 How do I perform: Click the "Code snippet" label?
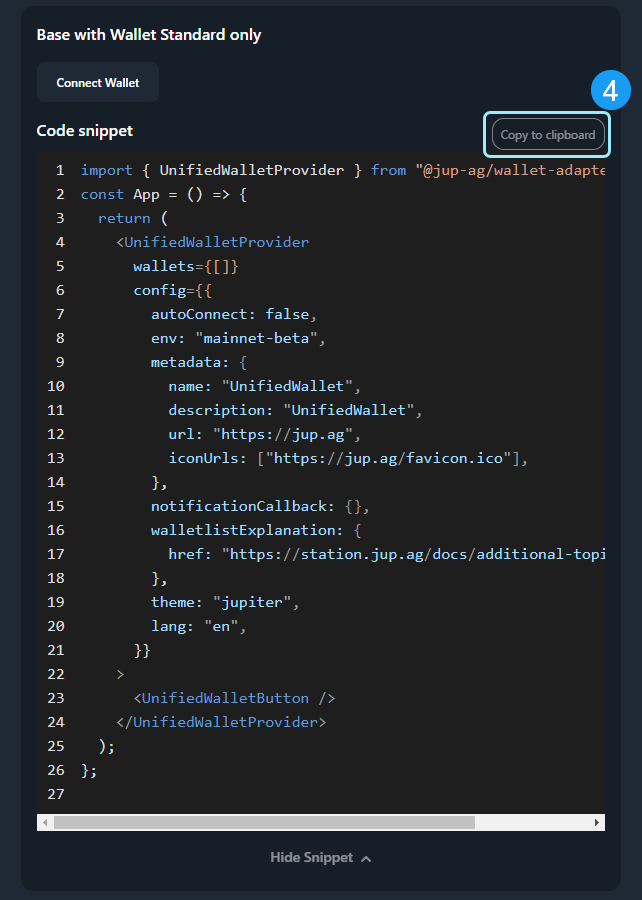click(85, 131)
